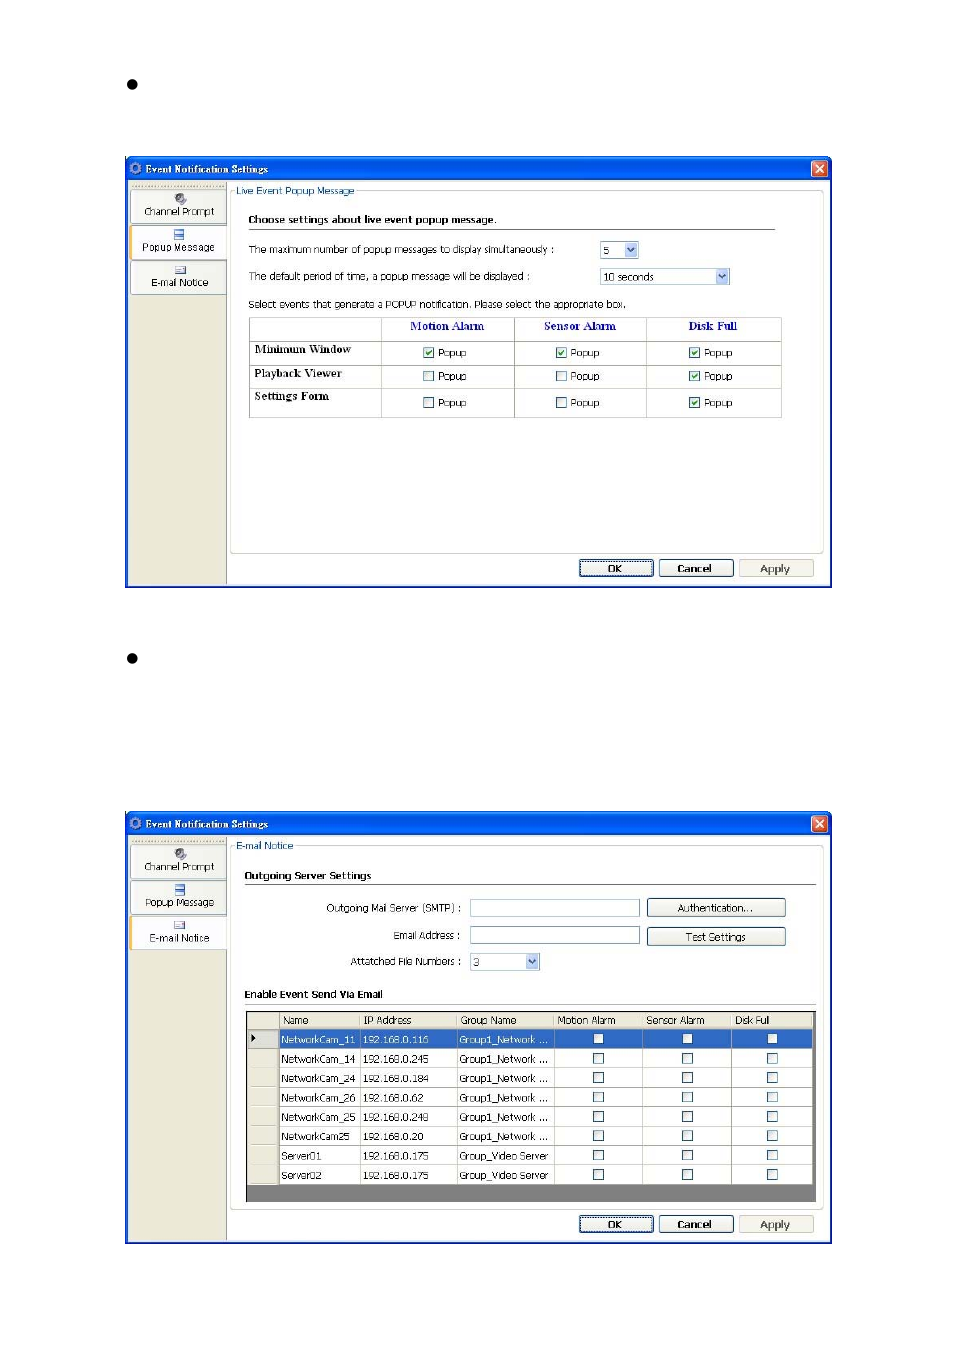954x1355 pixels.
Task: Enable Disk Full email for Server01
Action: pyautogui.click(x=772, y=1155)
